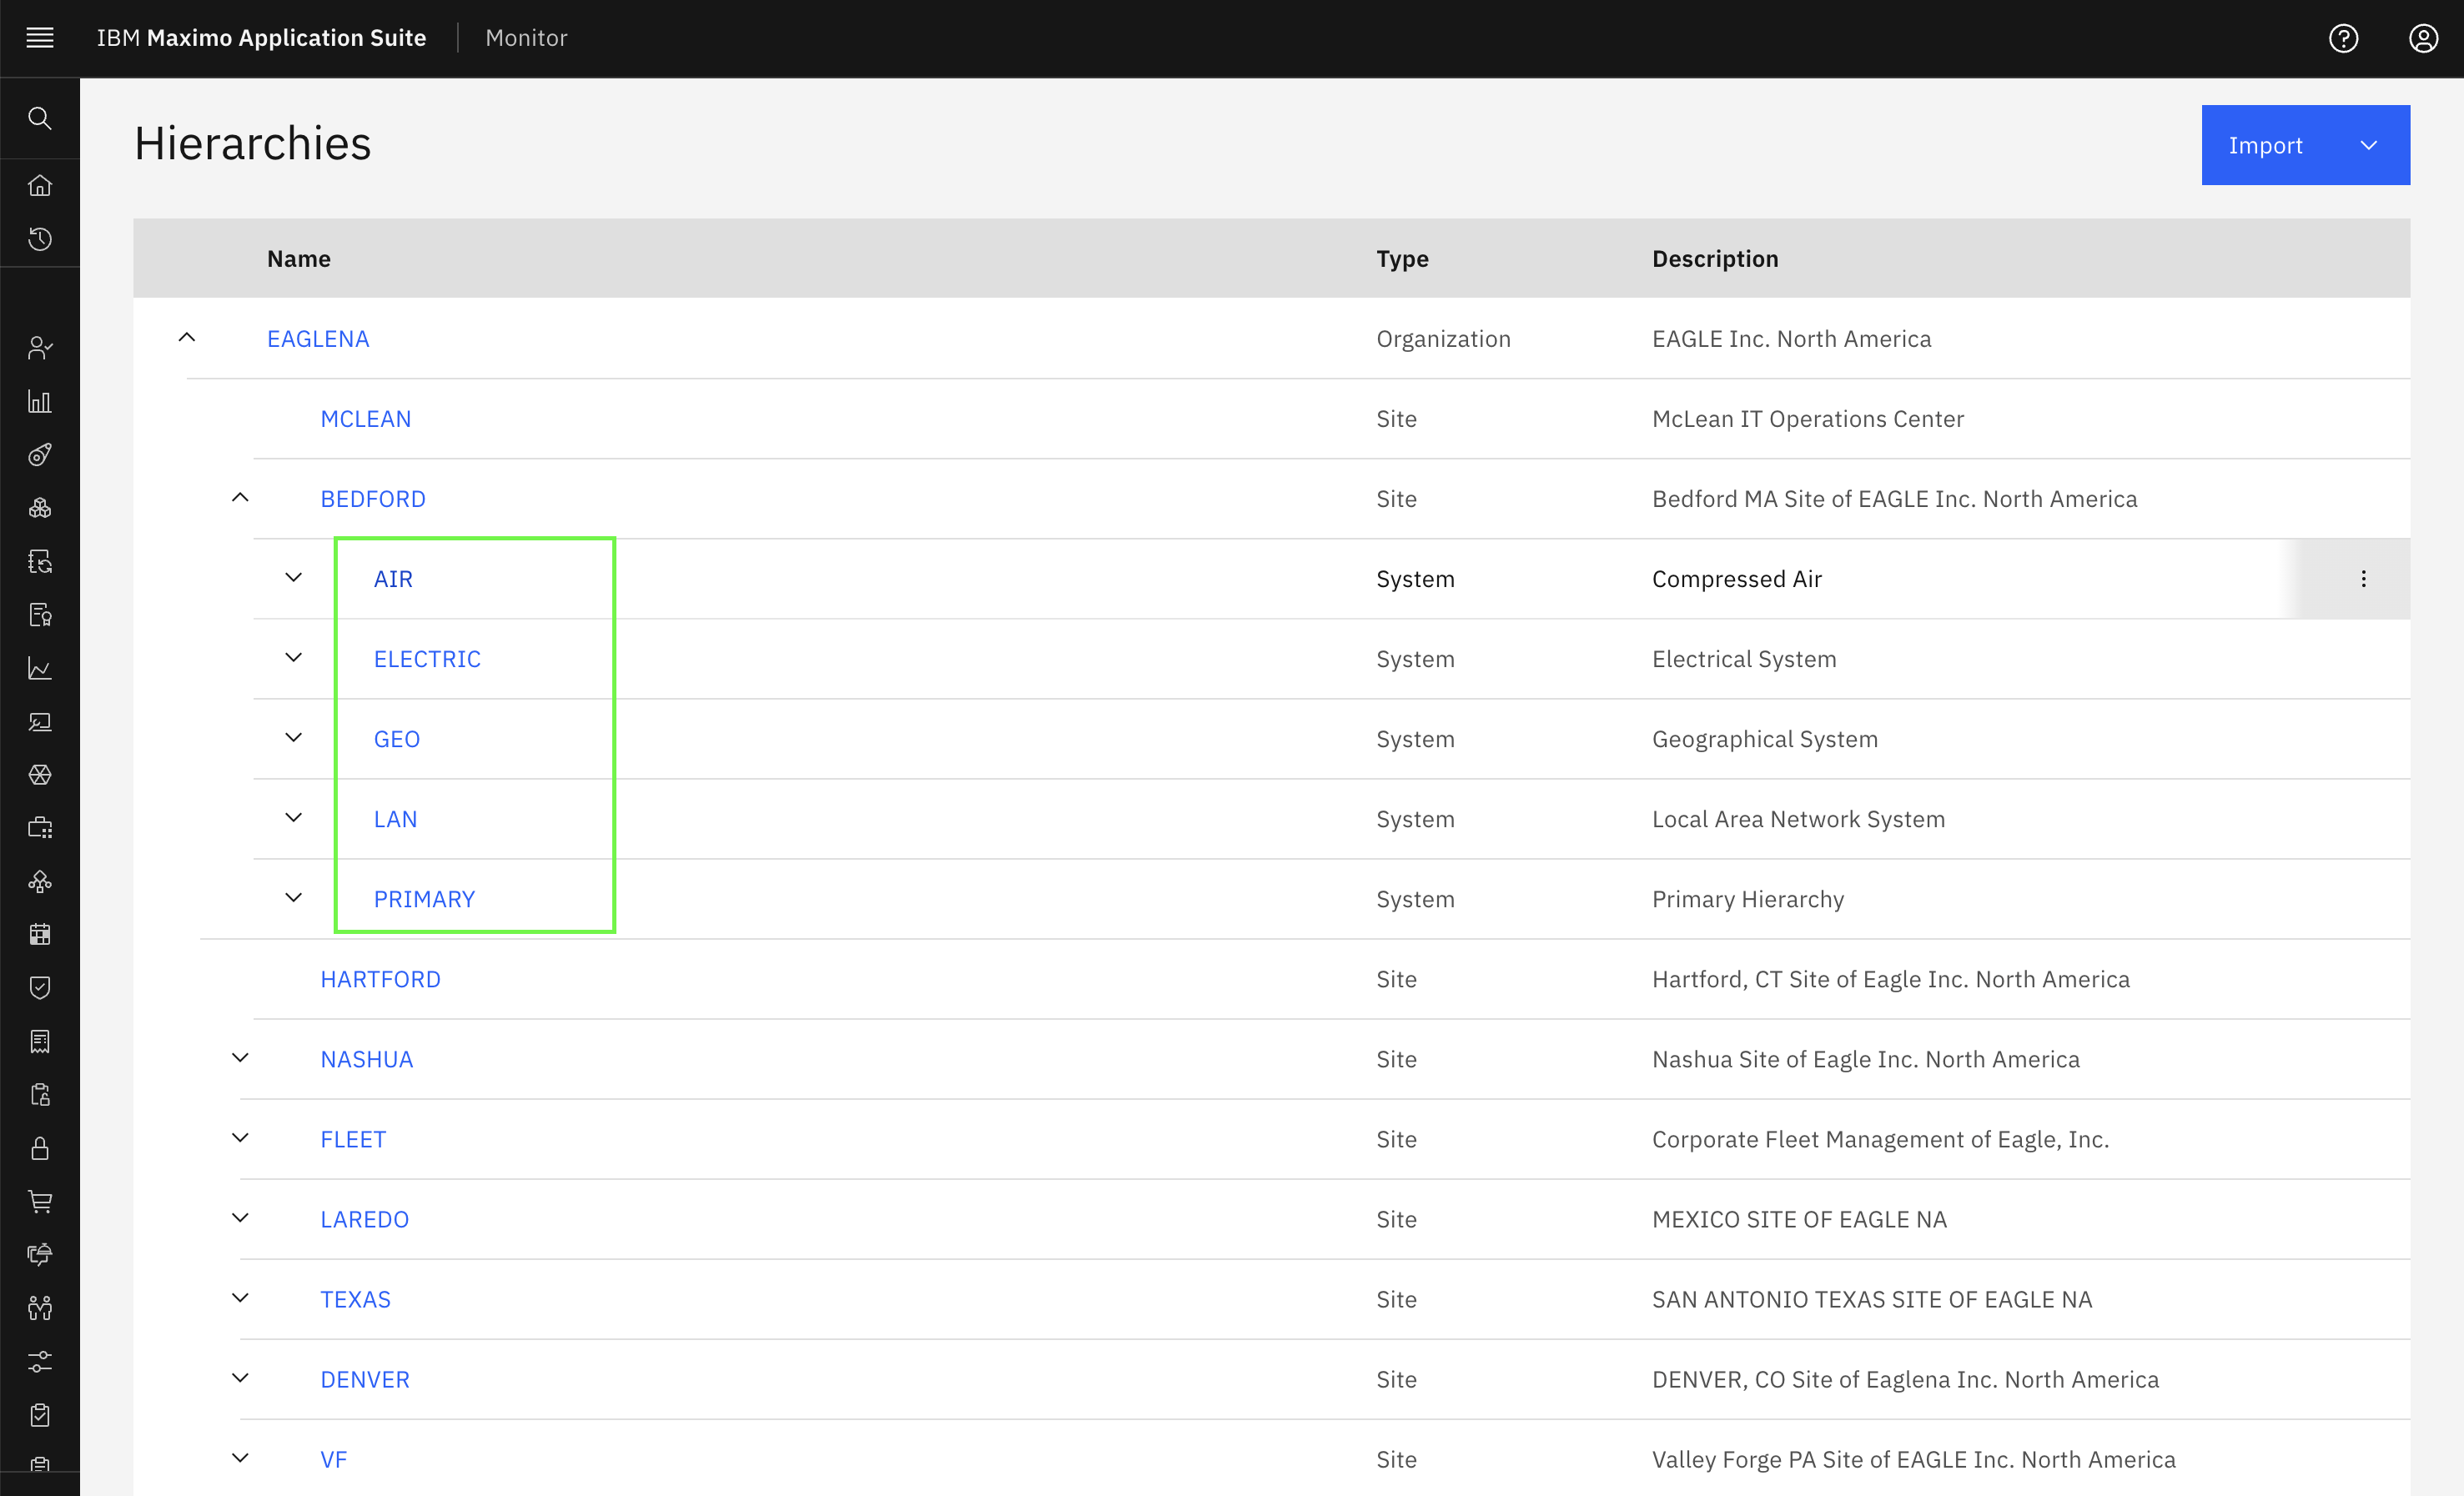The image size is (2464, 1496).
Task: Open overflow menu for AIR row
Action: (x=2363, y=579)
